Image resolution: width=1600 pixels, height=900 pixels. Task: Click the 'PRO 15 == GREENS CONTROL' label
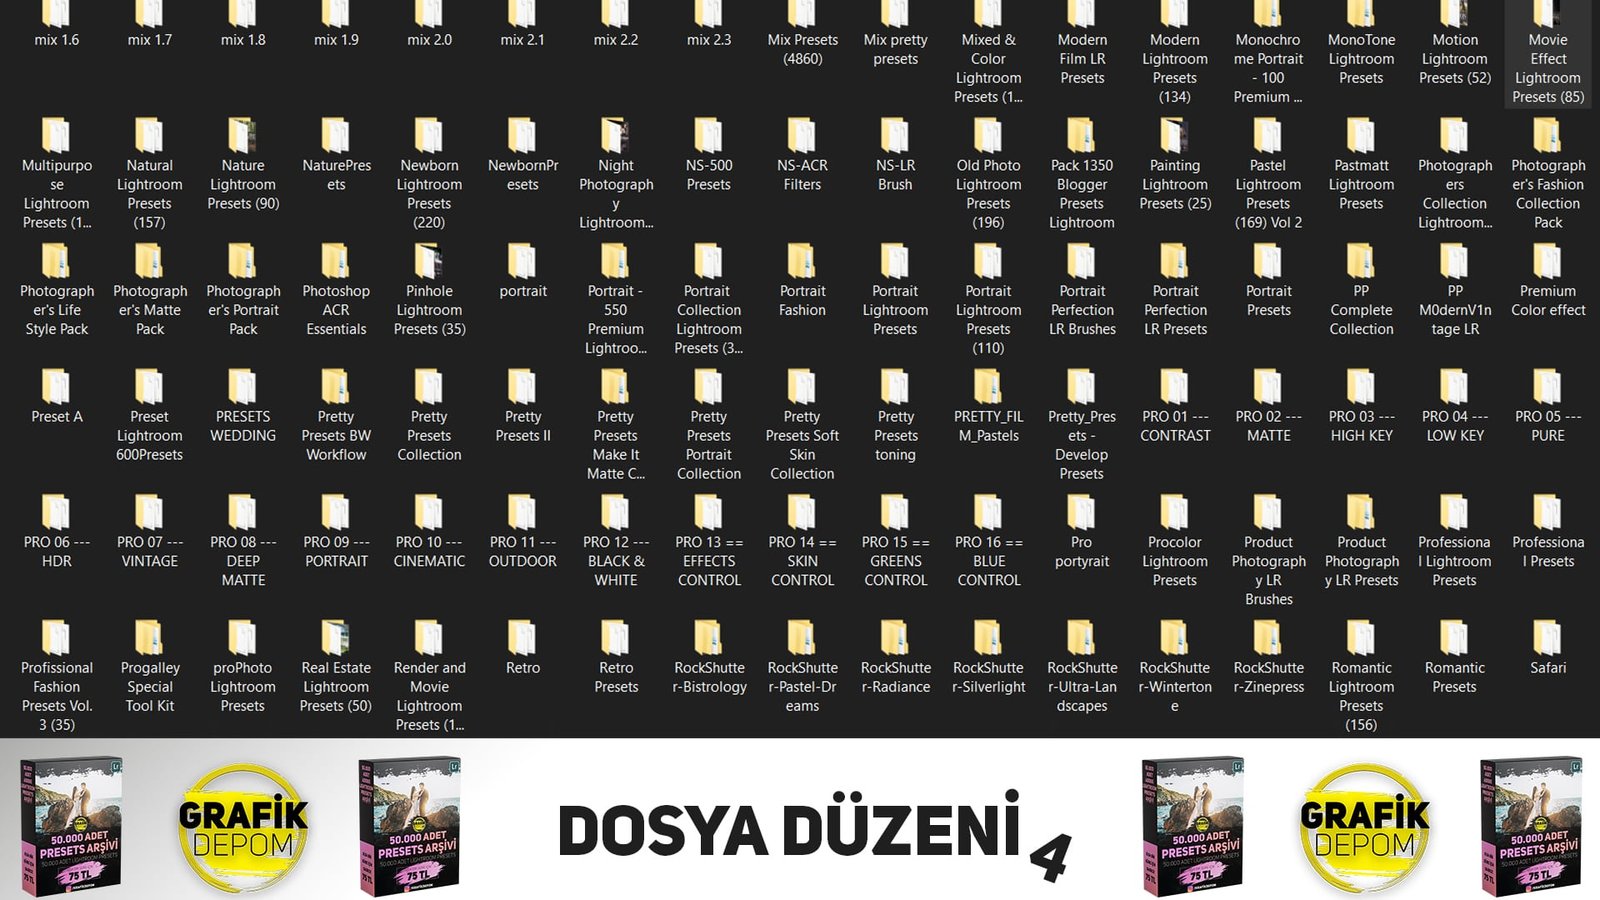click(895, 561)
